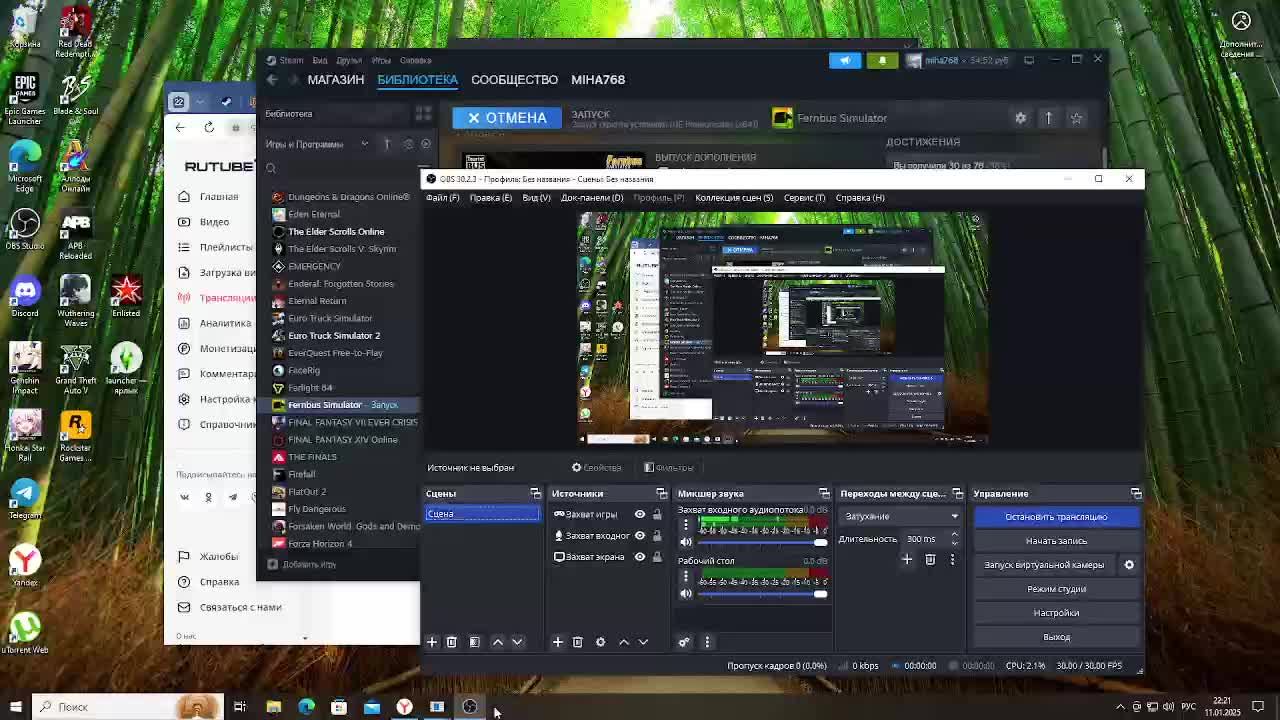
Task: Open Steam notifications bell button
Action: coord(882,60)
